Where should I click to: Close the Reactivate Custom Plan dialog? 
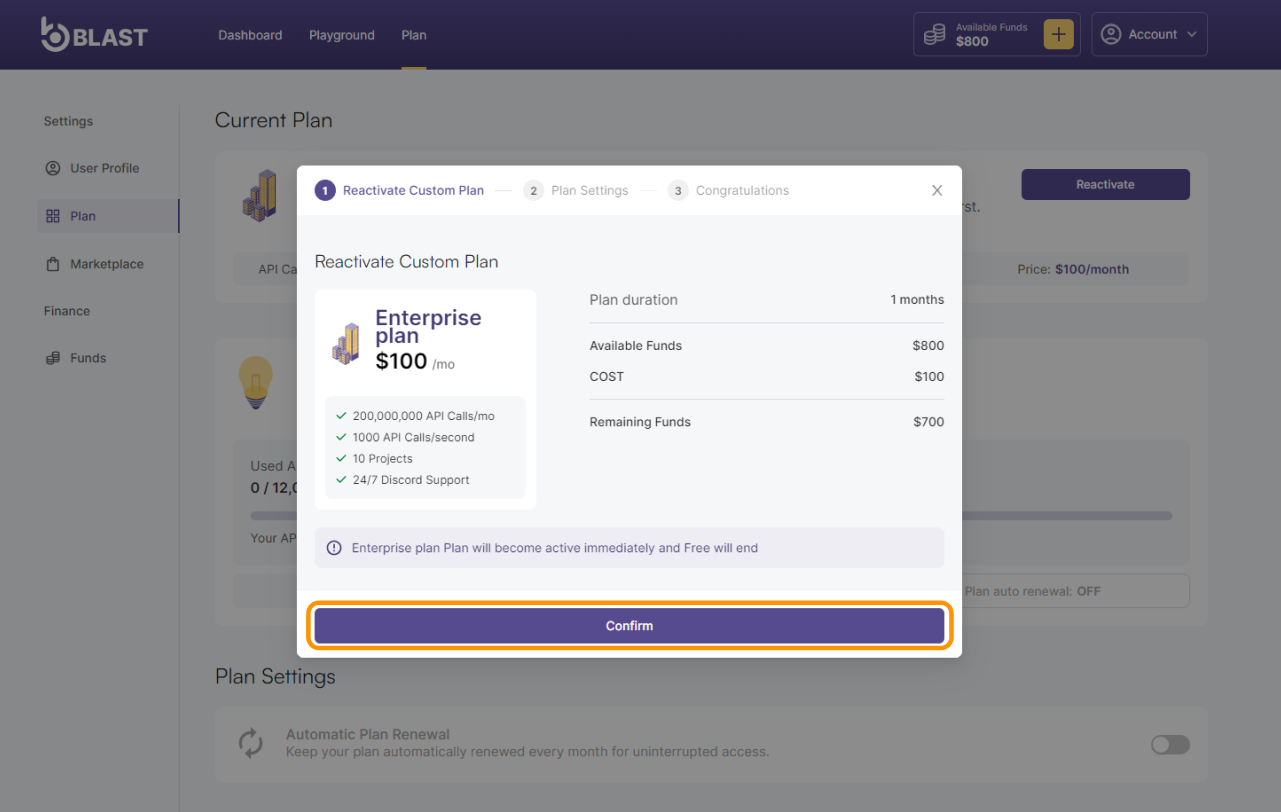[x=937, y=191]
